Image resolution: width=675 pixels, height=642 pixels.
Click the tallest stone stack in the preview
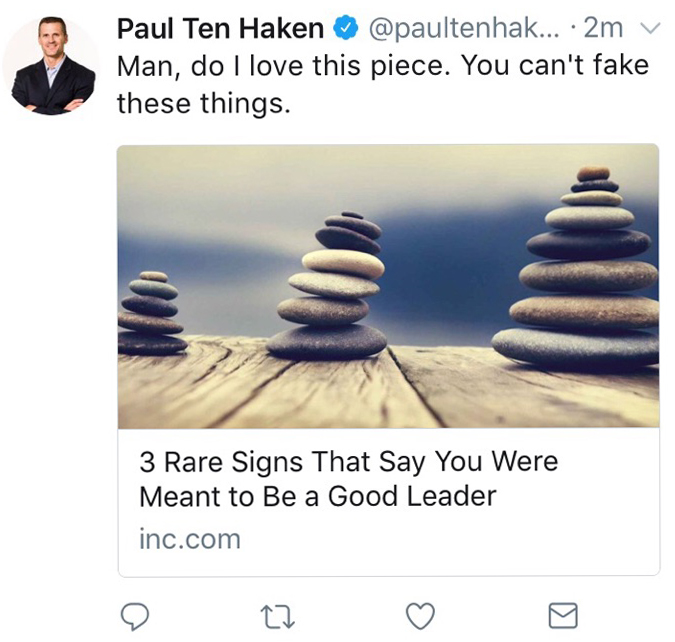coord(581,267)
